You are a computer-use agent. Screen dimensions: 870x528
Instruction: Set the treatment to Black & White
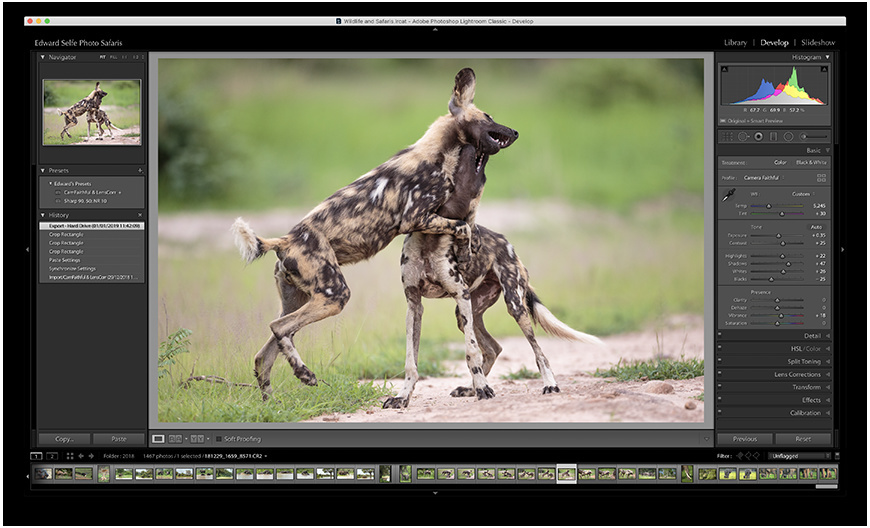pos(811,162)
